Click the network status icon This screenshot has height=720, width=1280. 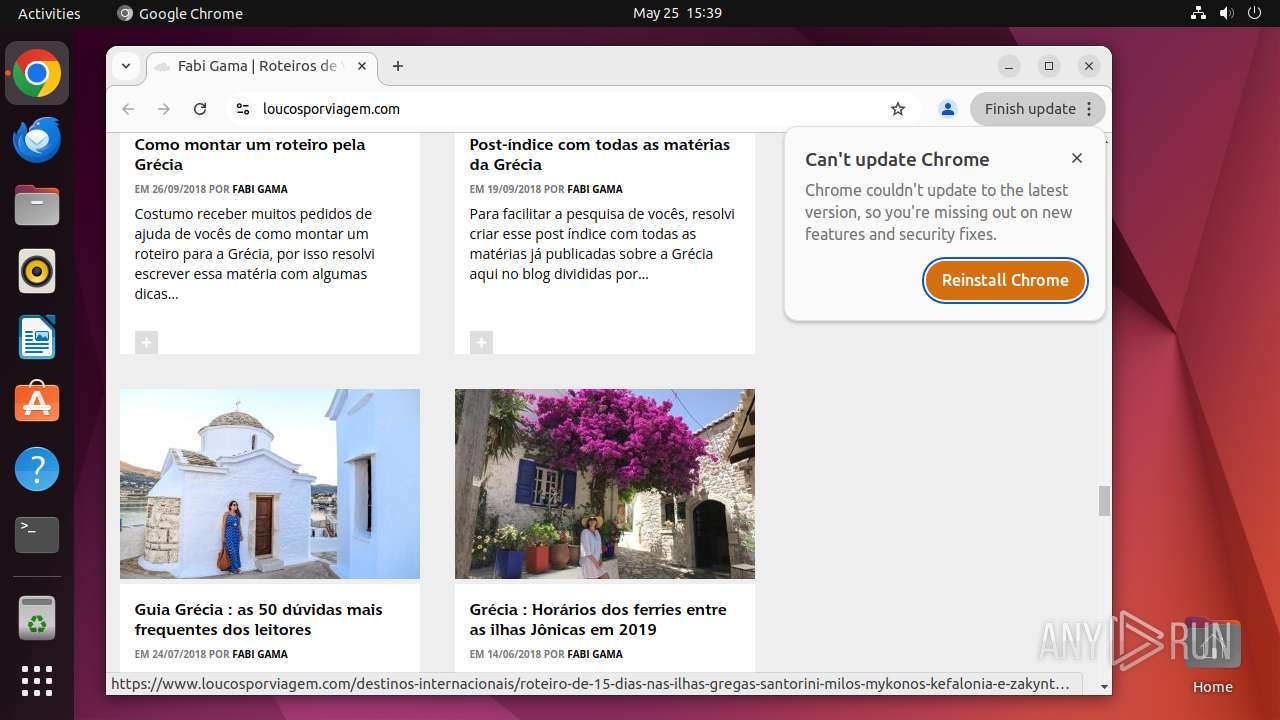pyautogui.click(x=1199, y=13)
